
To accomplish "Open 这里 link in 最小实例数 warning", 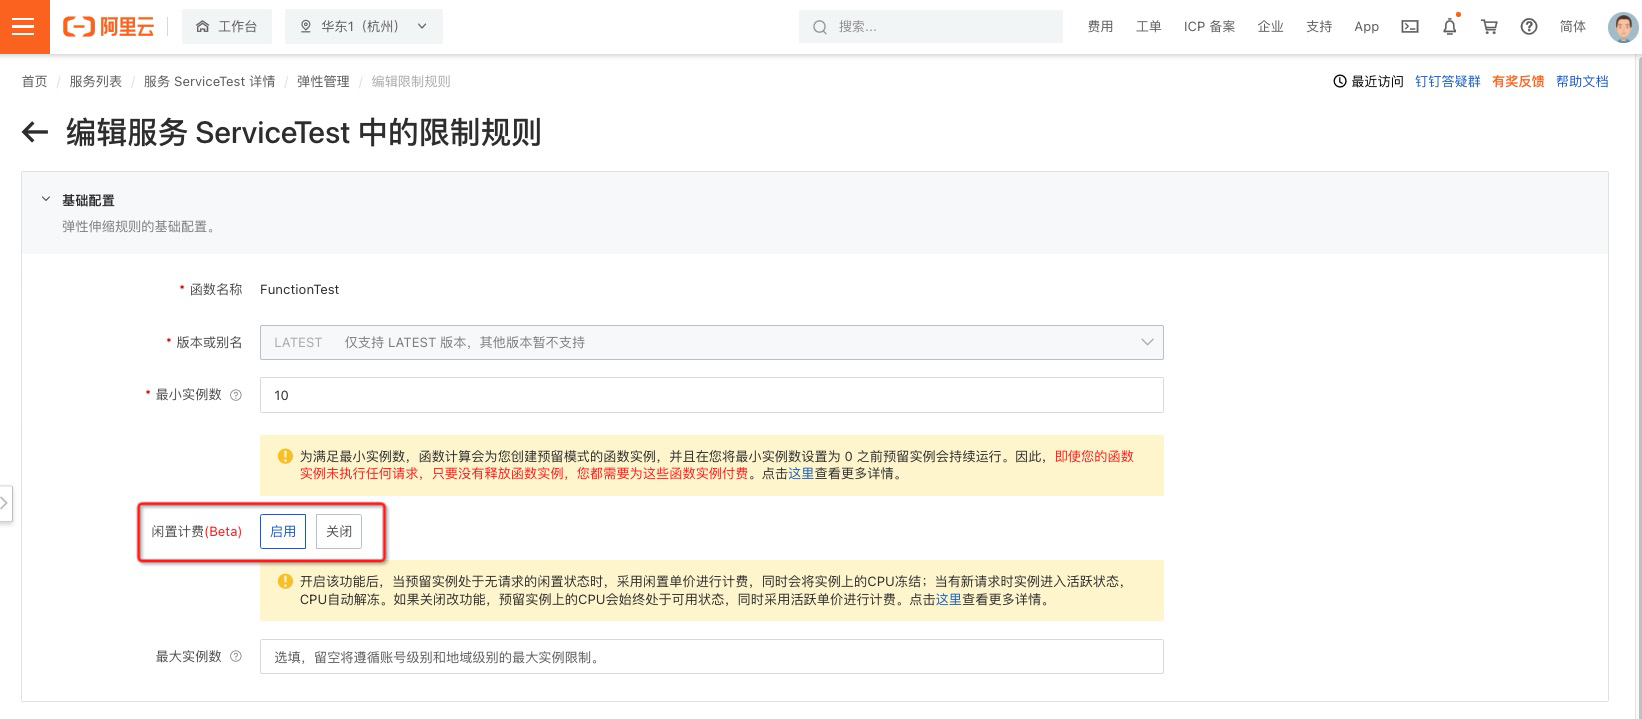I will click(801, 474).
